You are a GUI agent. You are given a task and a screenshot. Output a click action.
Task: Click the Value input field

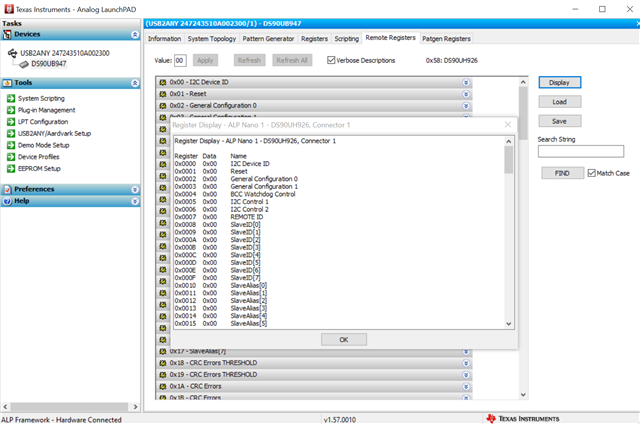pyautogui.click(x=180, y=60)
